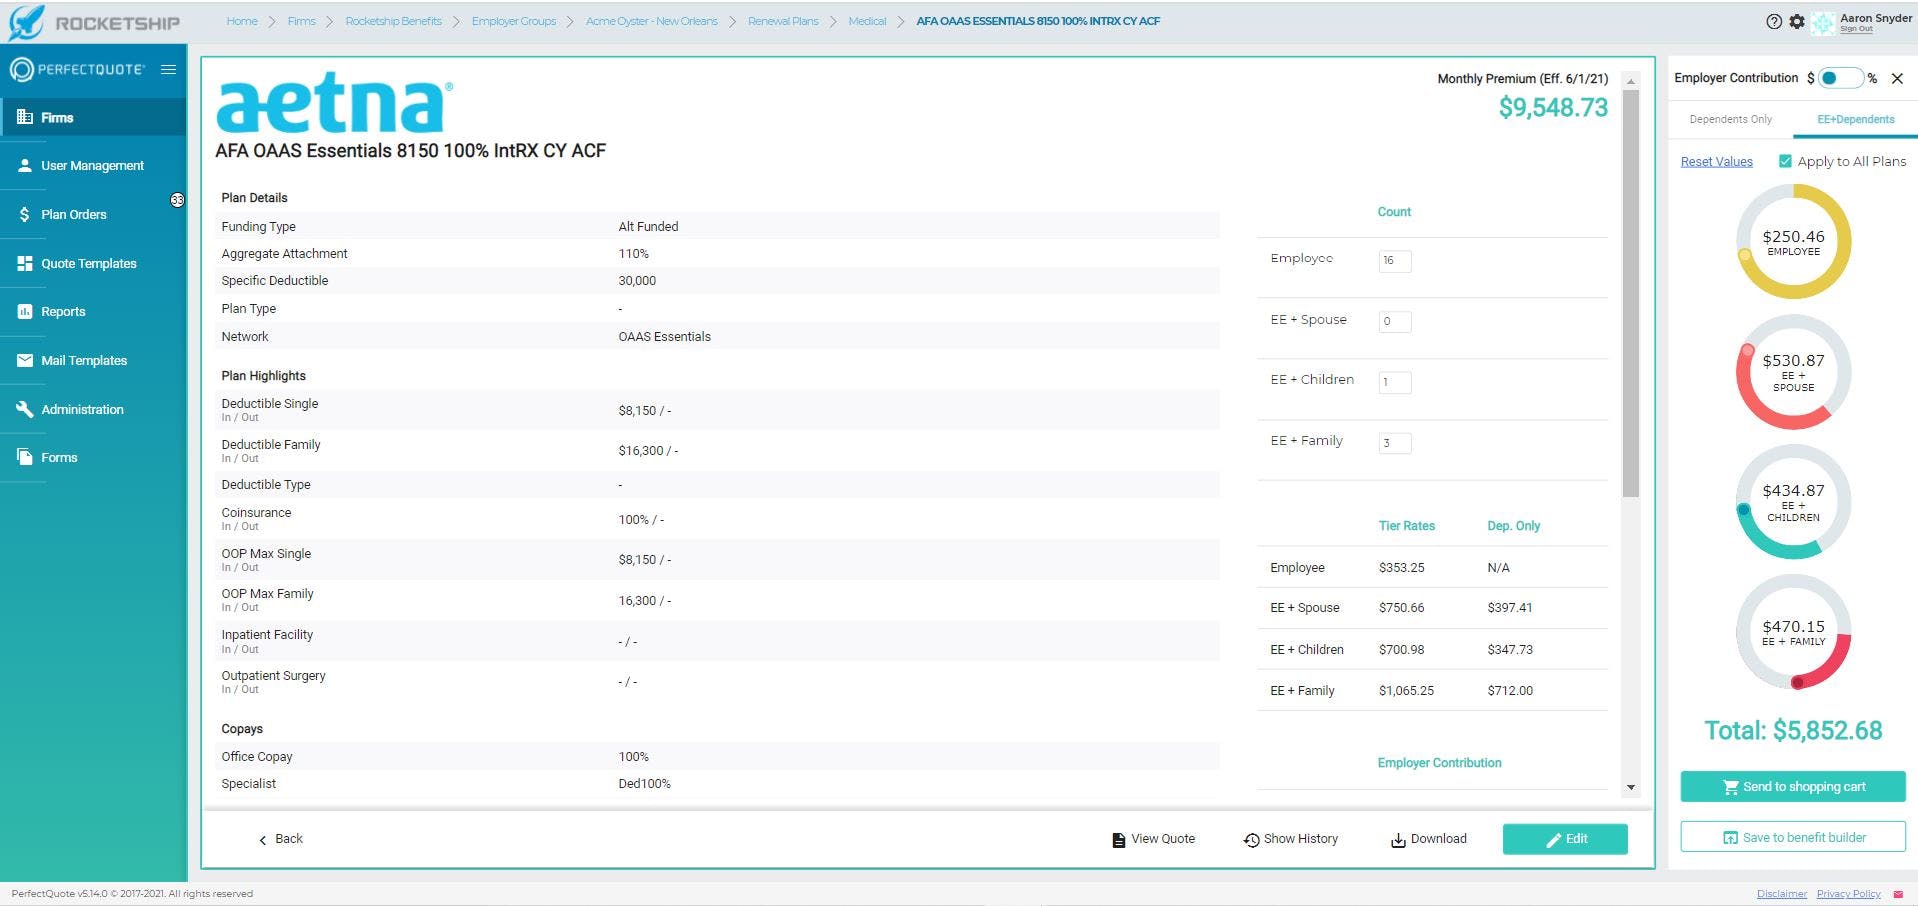
Task: Select the EE+Dependents tab
Action: 1855,119
